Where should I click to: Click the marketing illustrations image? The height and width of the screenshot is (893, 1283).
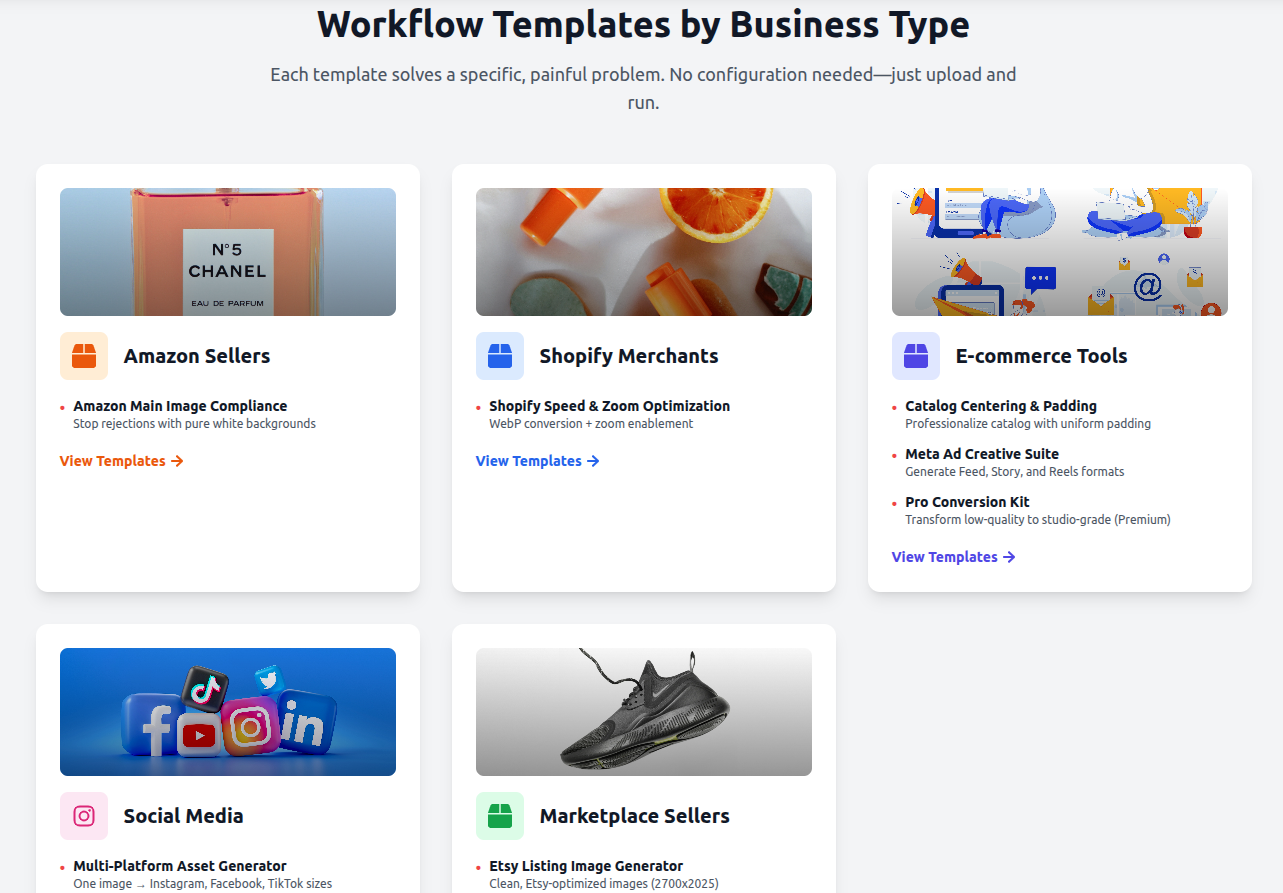(1060, 252)
